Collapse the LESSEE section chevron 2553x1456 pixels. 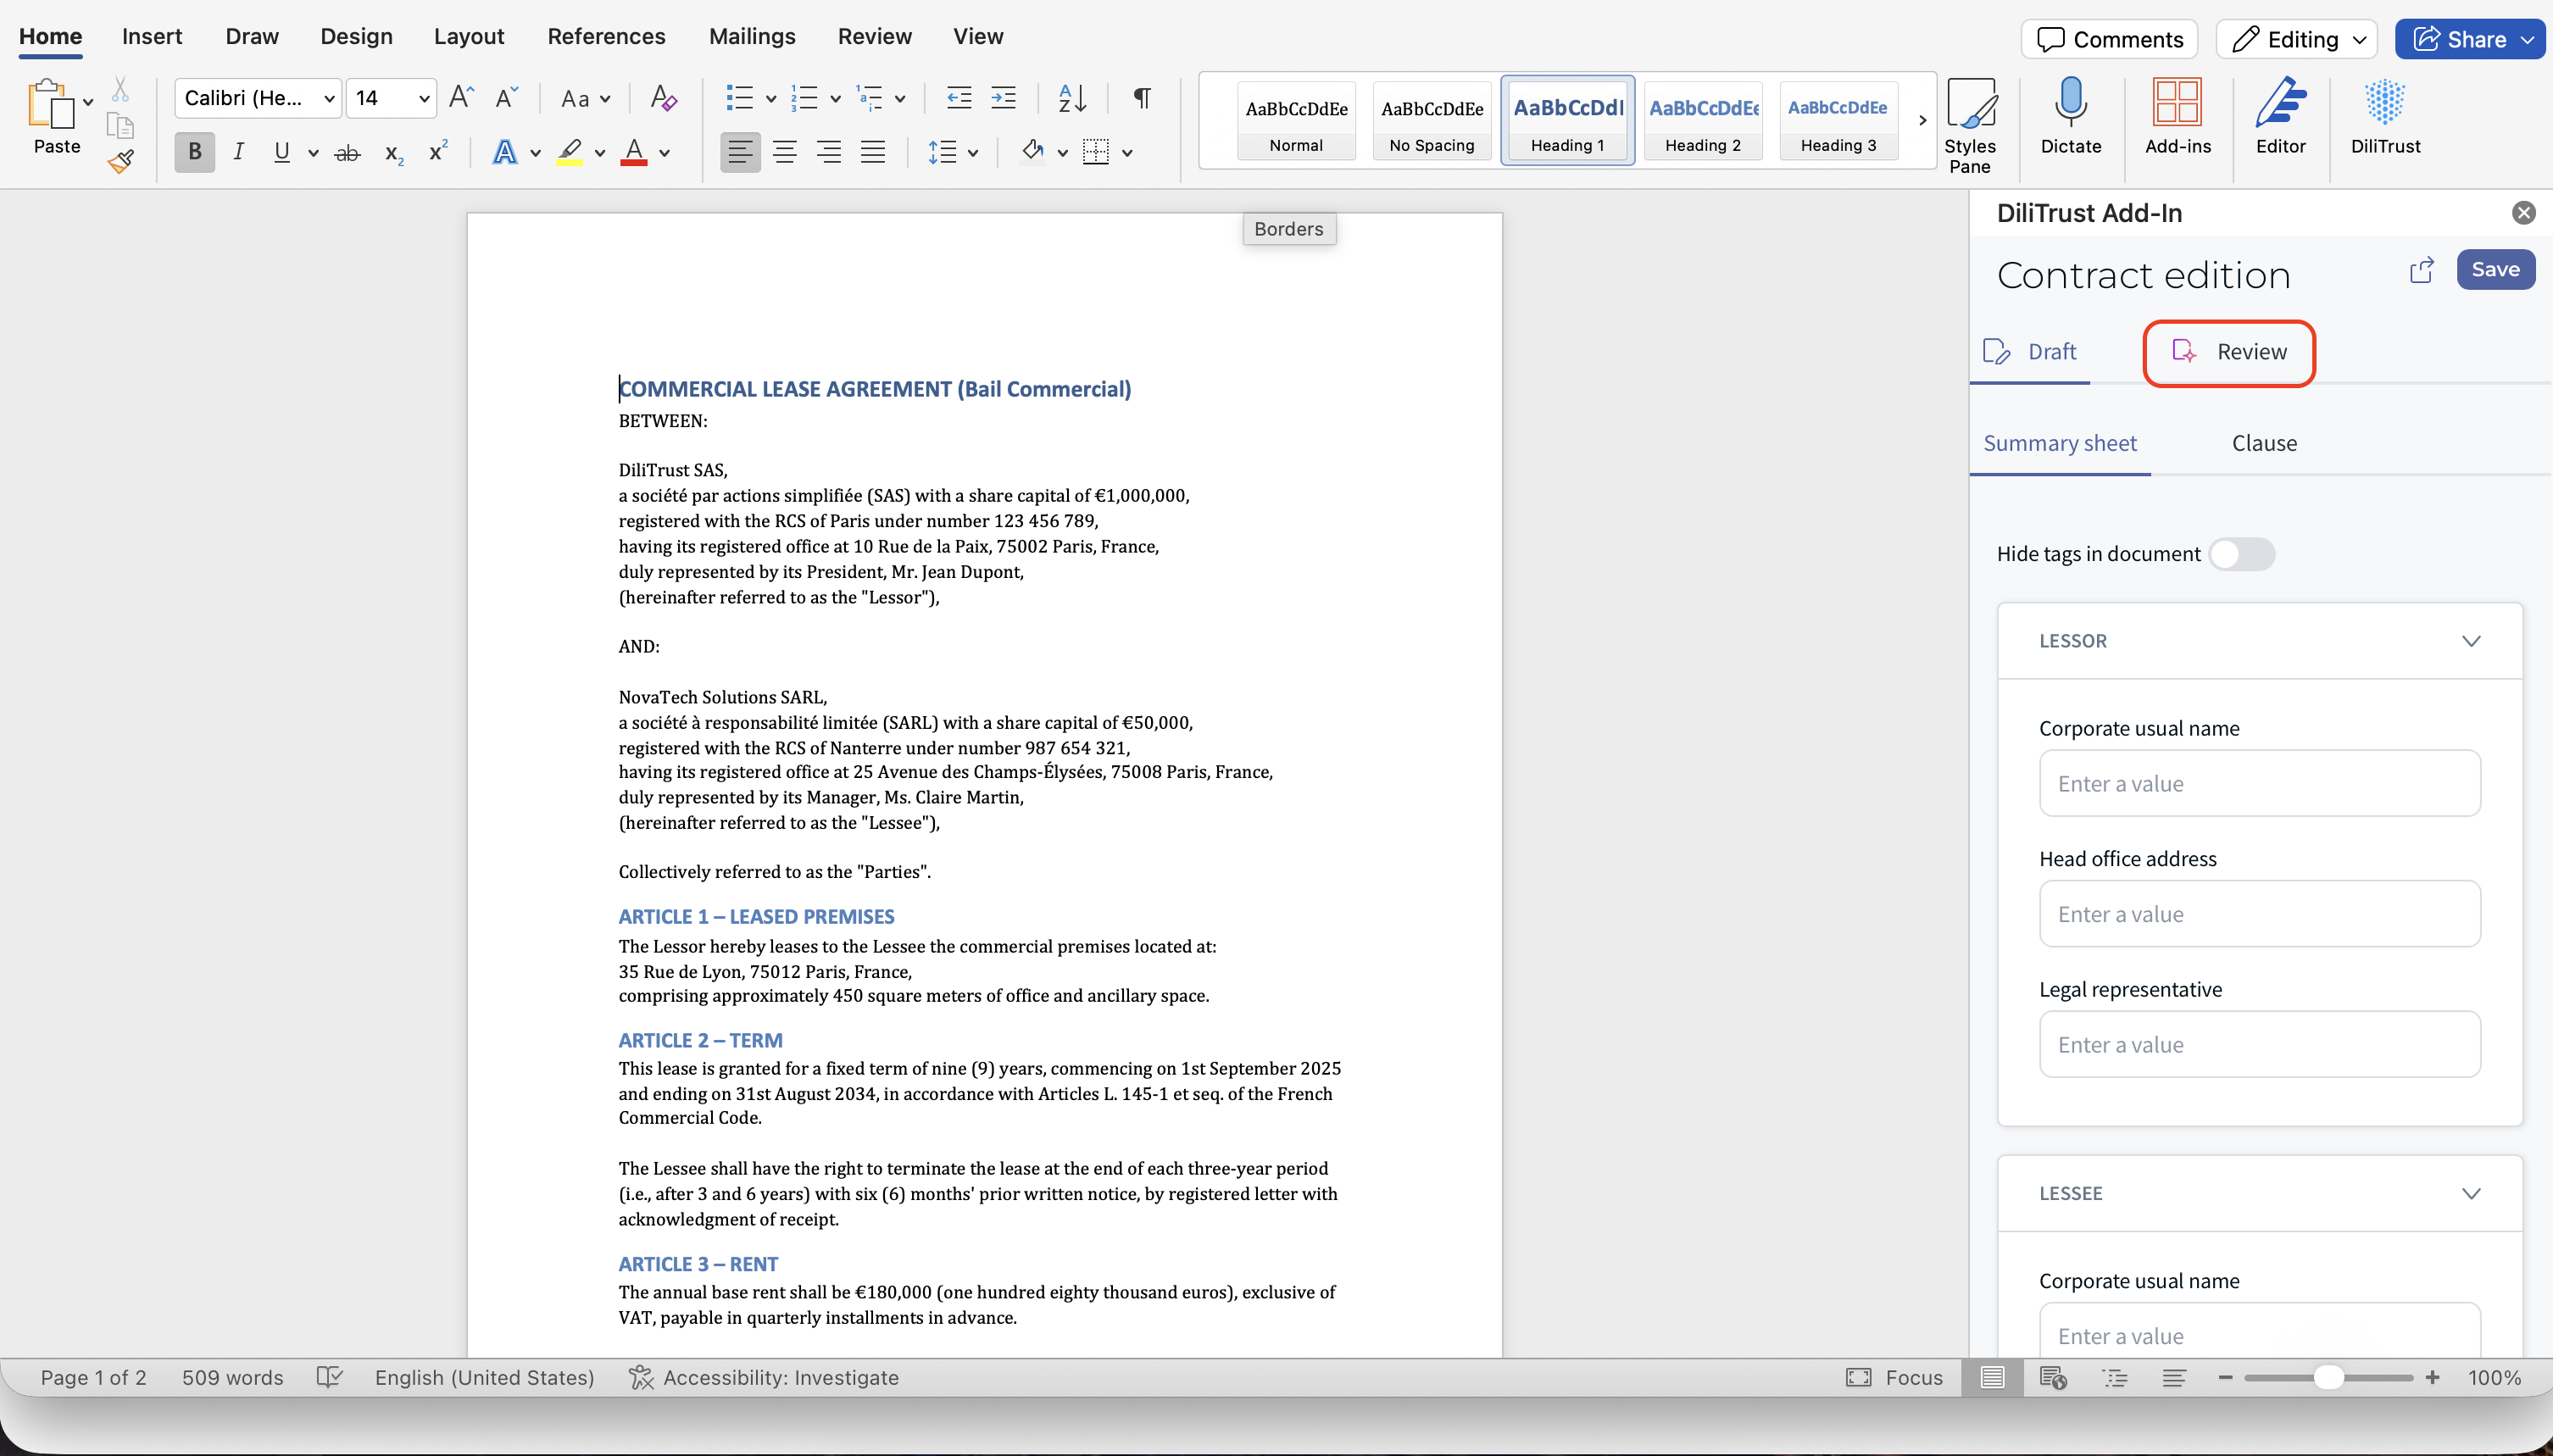[x=2471, y=1193]
